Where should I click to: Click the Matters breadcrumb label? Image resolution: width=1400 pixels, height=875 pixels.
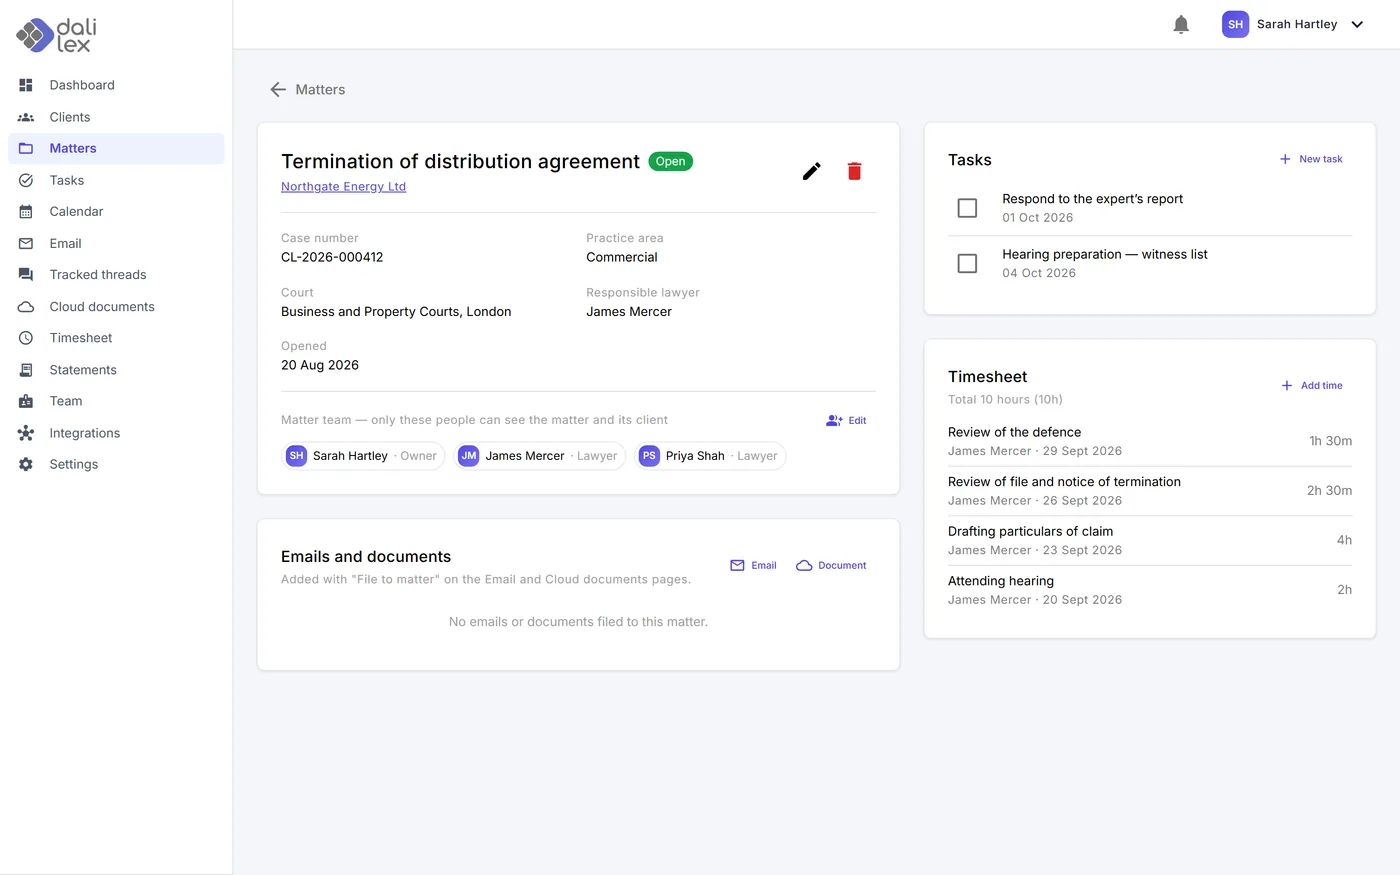coord(320,89)
